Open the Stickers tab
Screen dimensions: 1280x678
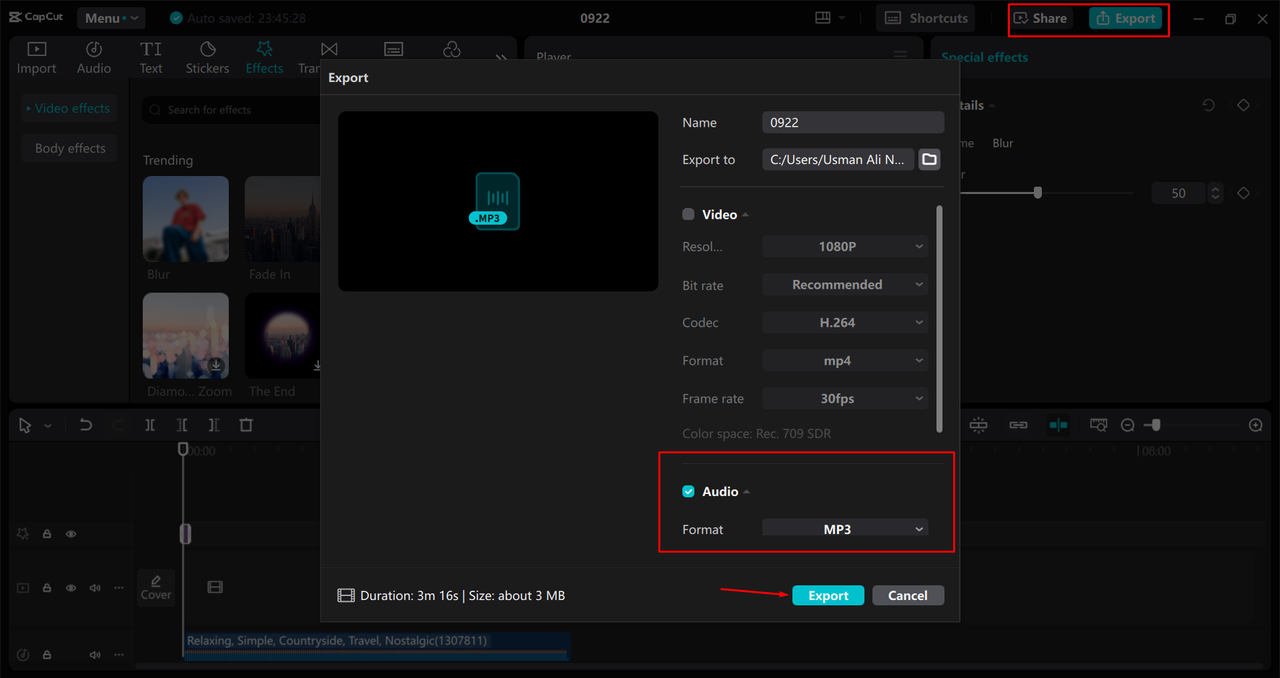pyautogui.click(x=207, y=58)
